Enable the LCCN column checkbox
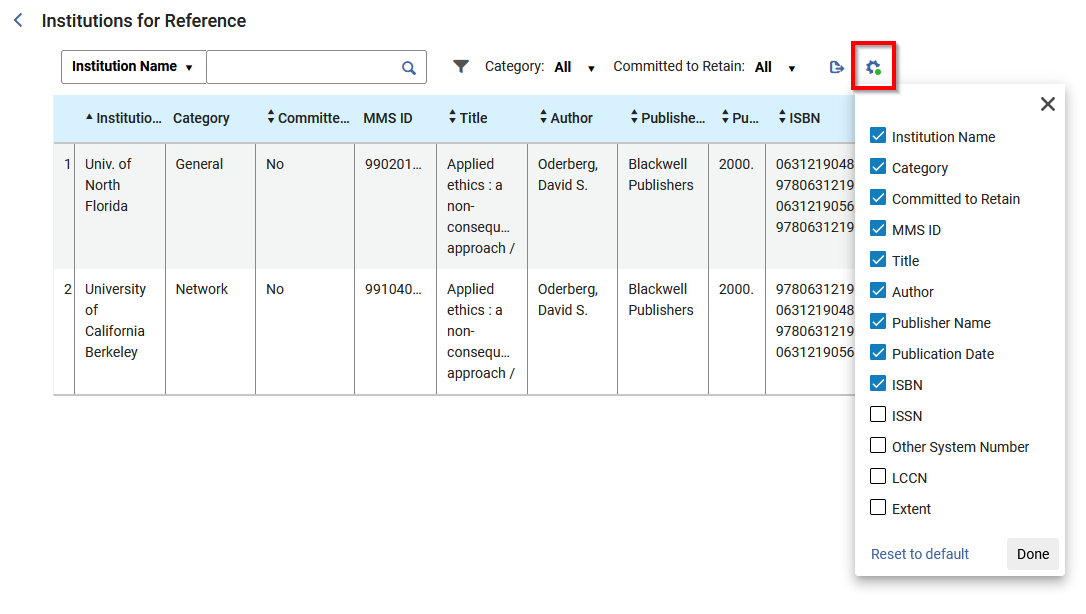 click(x=878, y=477)
